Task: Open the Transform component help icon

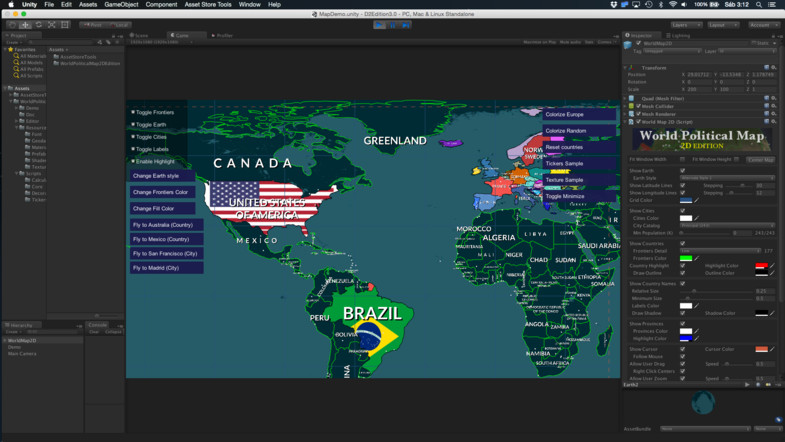Action: coord(766,68)
